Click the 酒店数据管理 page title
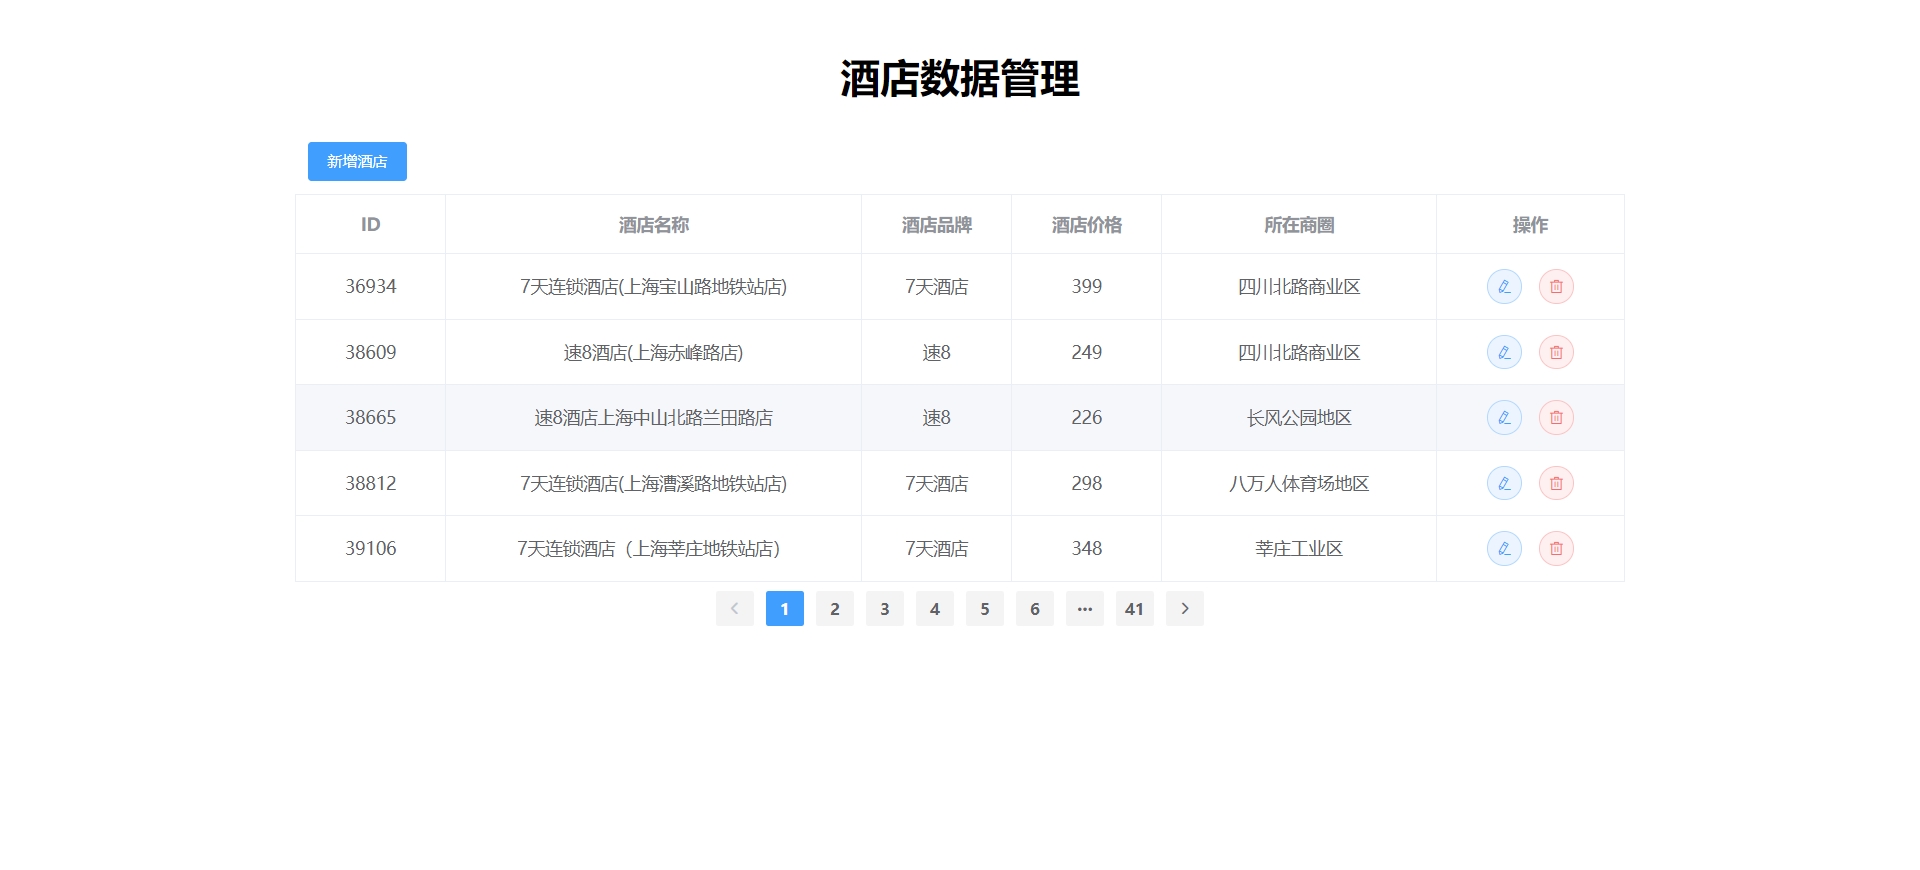 (x=960, y=79)
